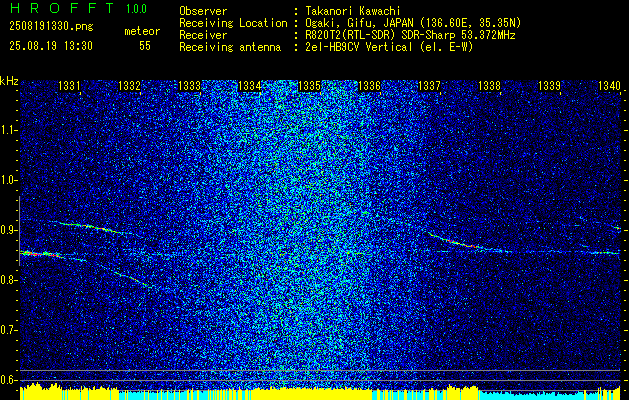This screenshot has width=629, height=400.
Task: Click the 0.6 frequency axis label
Action: pos(9,380)
